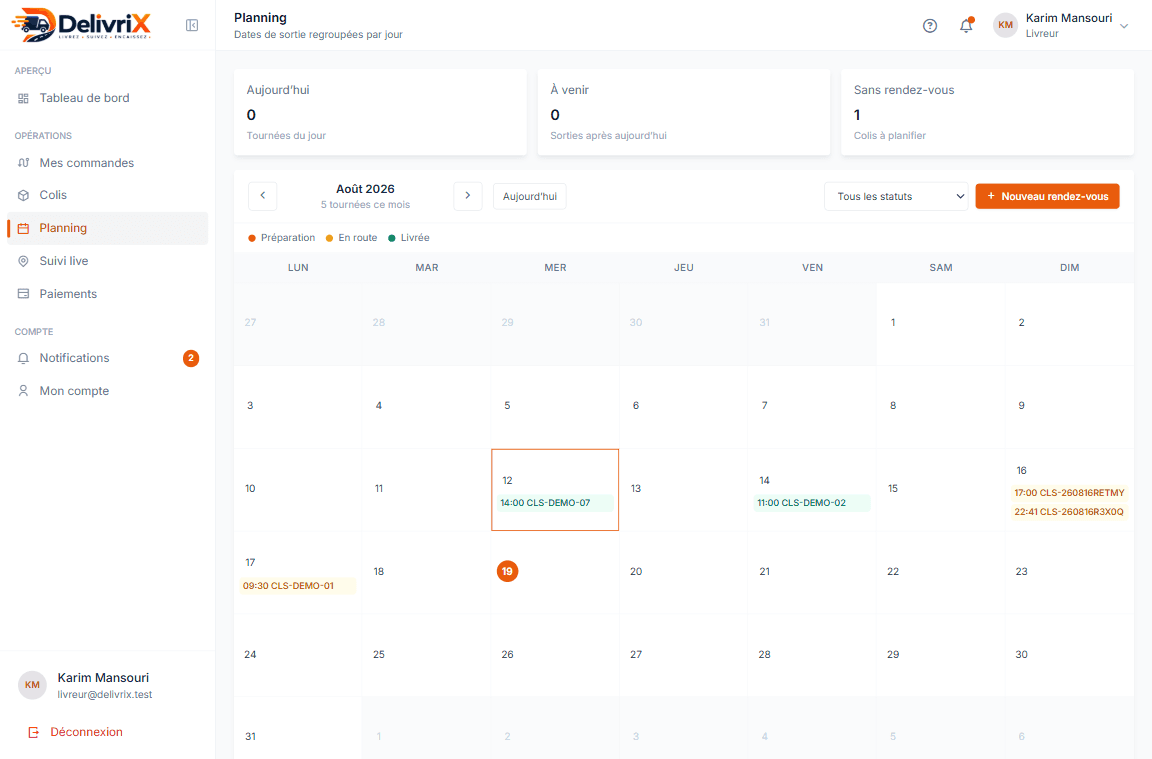1152x759 pixels.
Task: Select the Planning sidebar item
Action: 107,229
